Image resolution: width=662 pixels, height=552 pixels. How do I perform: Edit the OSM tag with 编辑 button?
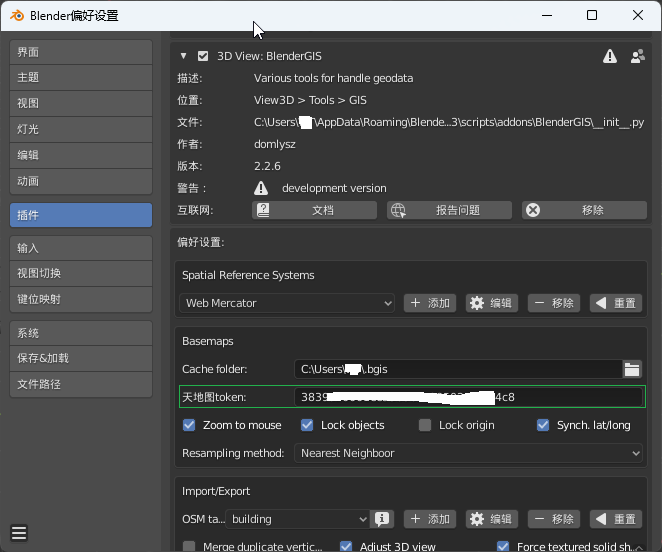click(492, 519)
